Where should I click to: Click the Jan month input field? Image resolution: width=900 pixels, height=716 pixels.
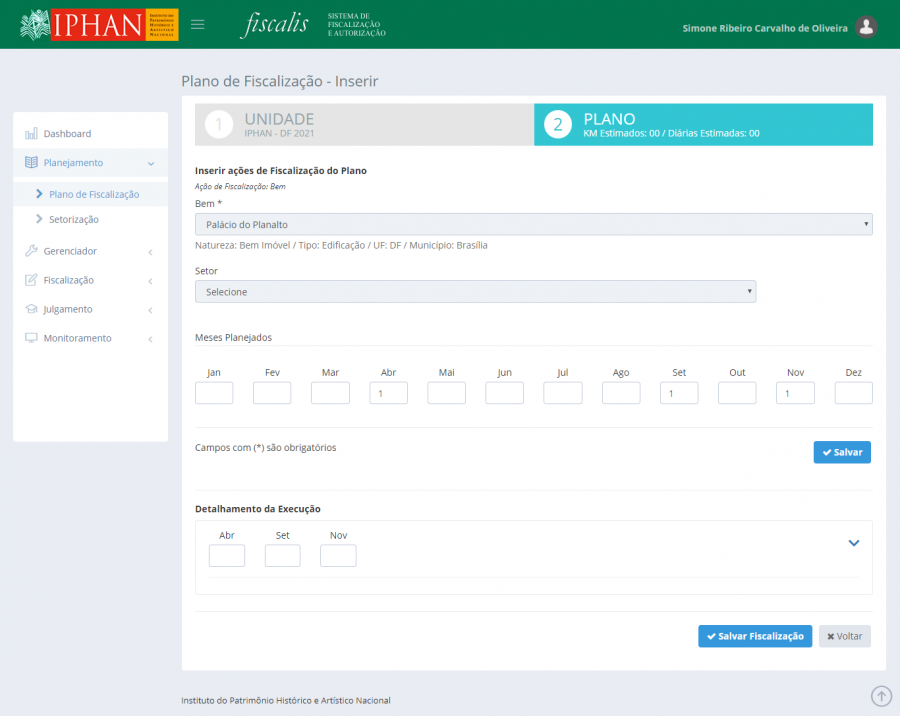(x=214, y=393)
